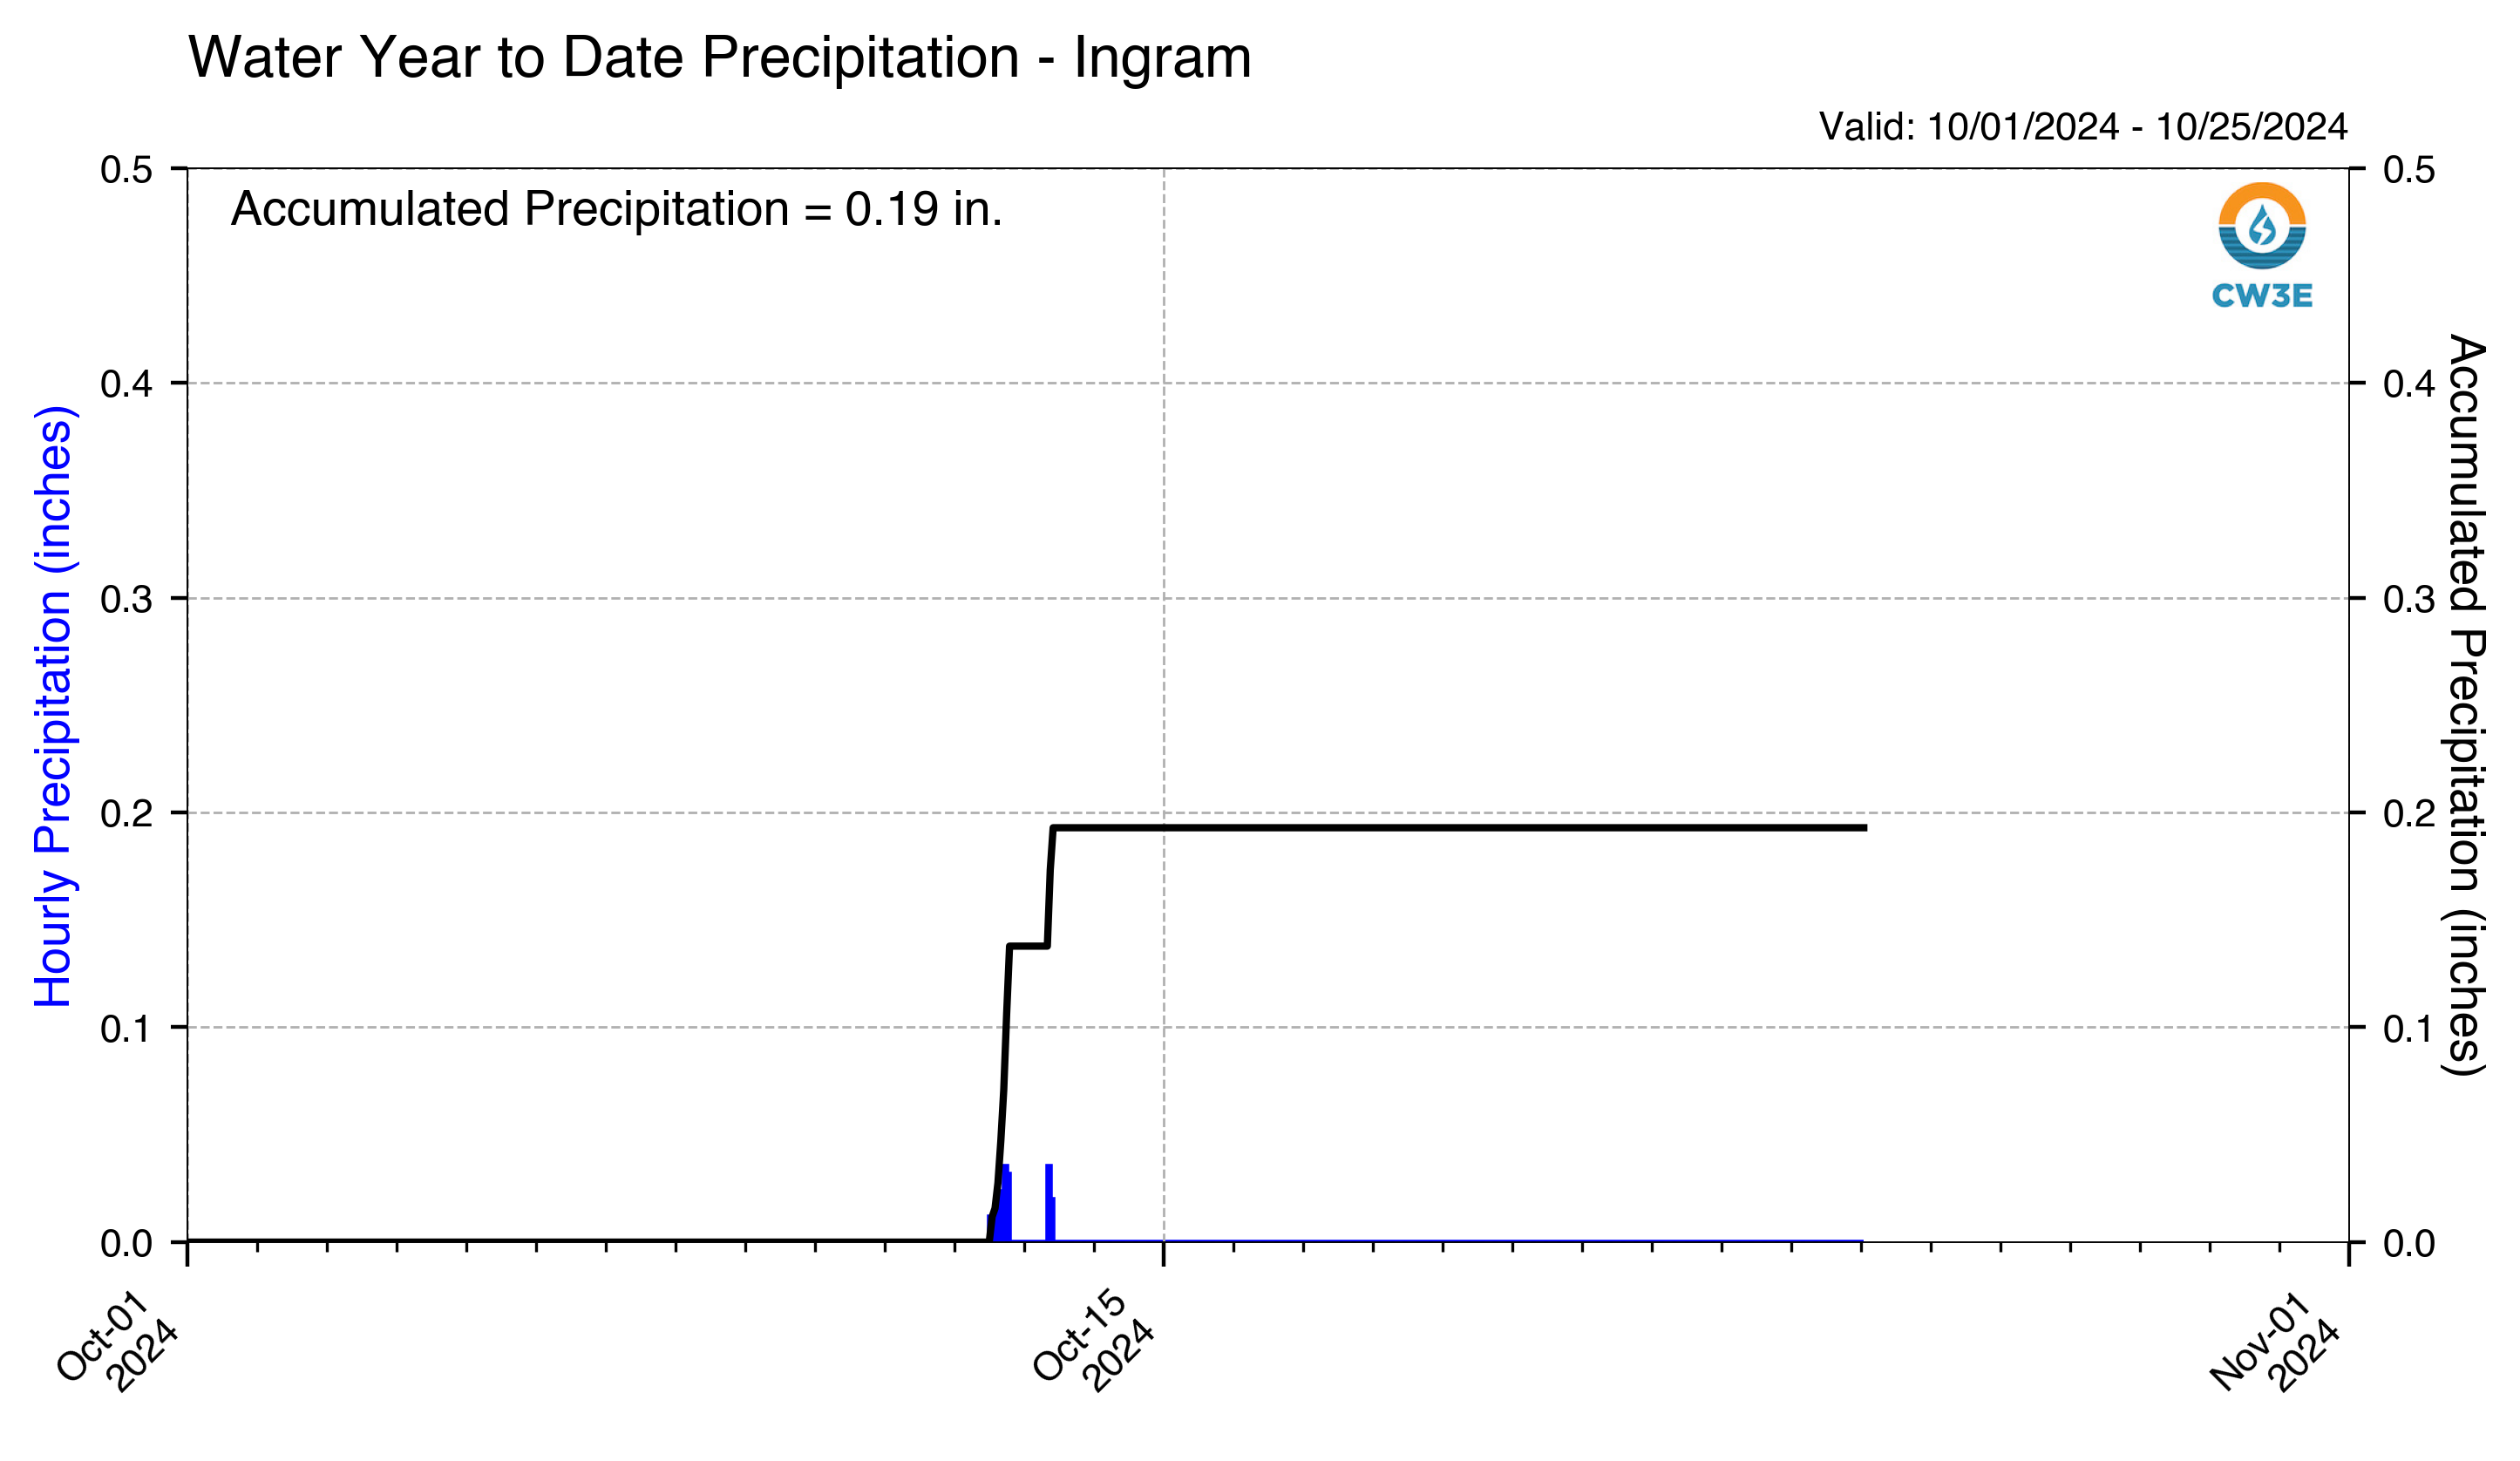Click the black accumulated line plateau near 0.14
This screenshot has height=1461, width=2520.
point(1028,946)
